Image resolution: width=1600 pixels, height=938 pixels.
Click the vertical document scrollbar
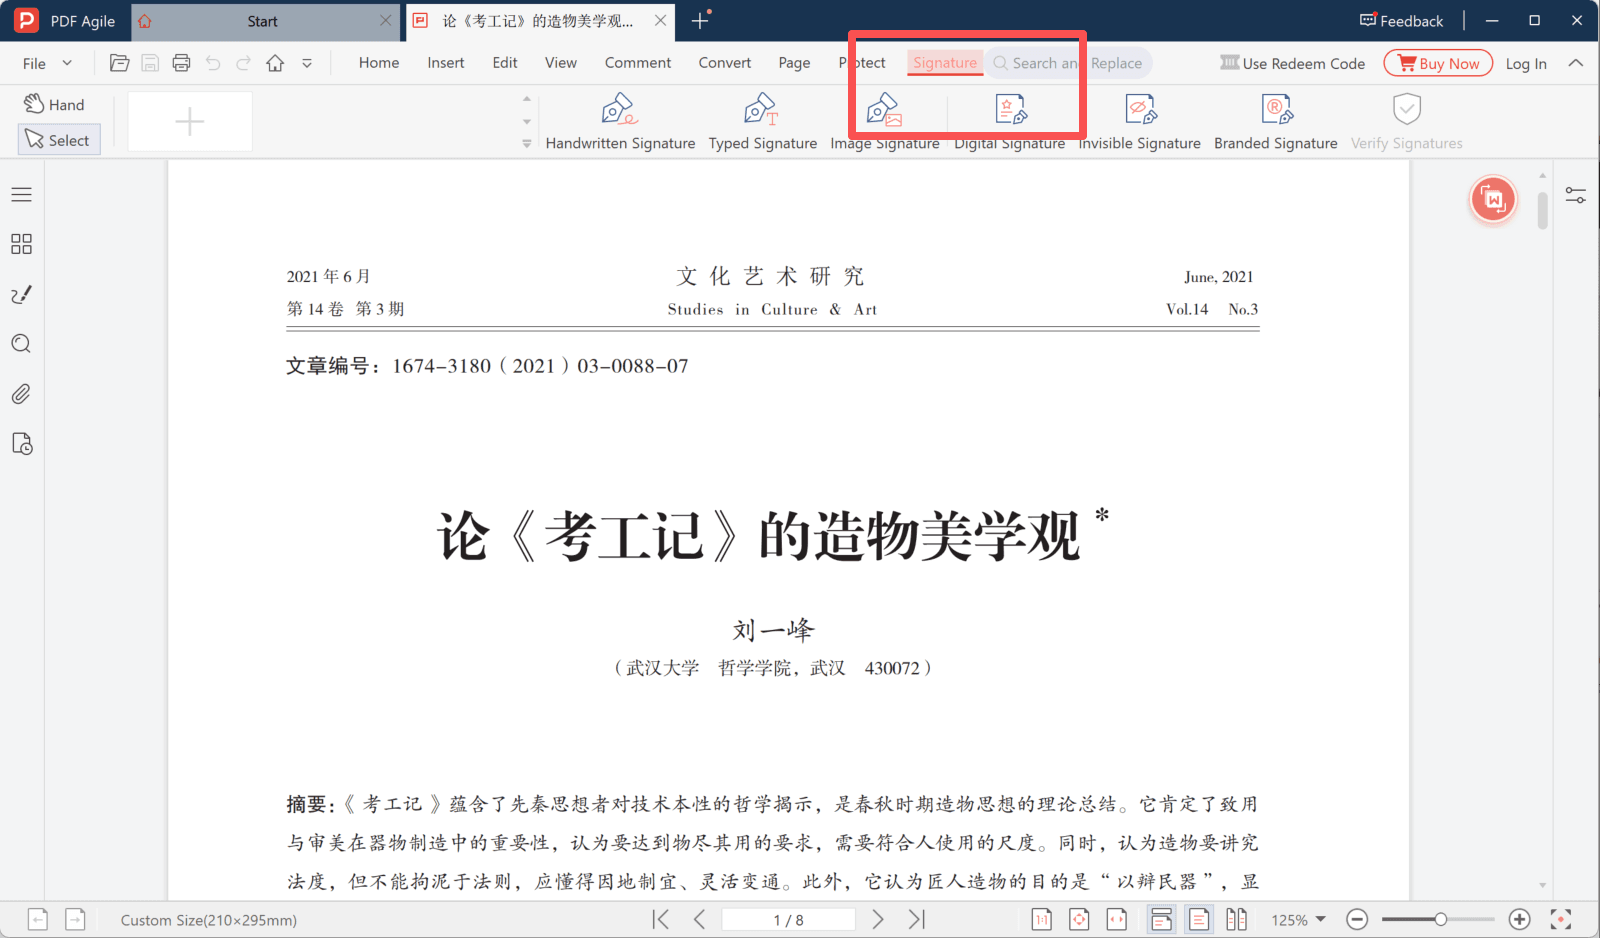1543,210
